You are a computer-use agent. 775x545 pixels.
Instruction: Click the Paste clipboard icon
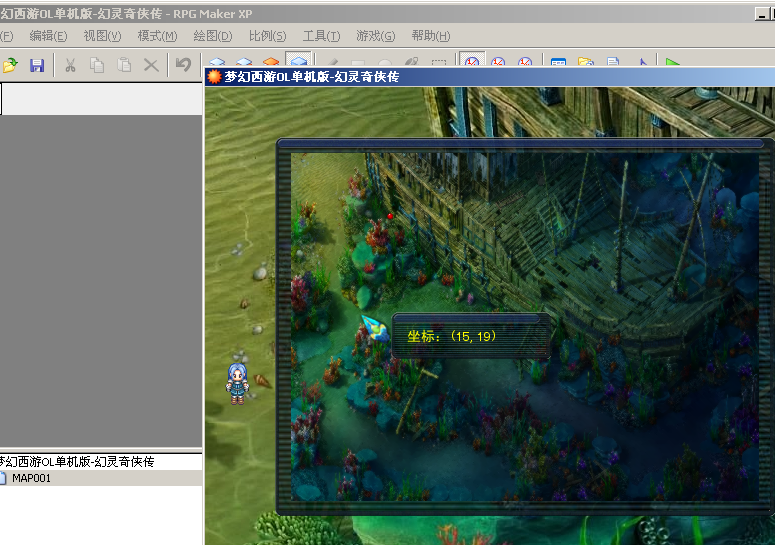tap(124, 65)
